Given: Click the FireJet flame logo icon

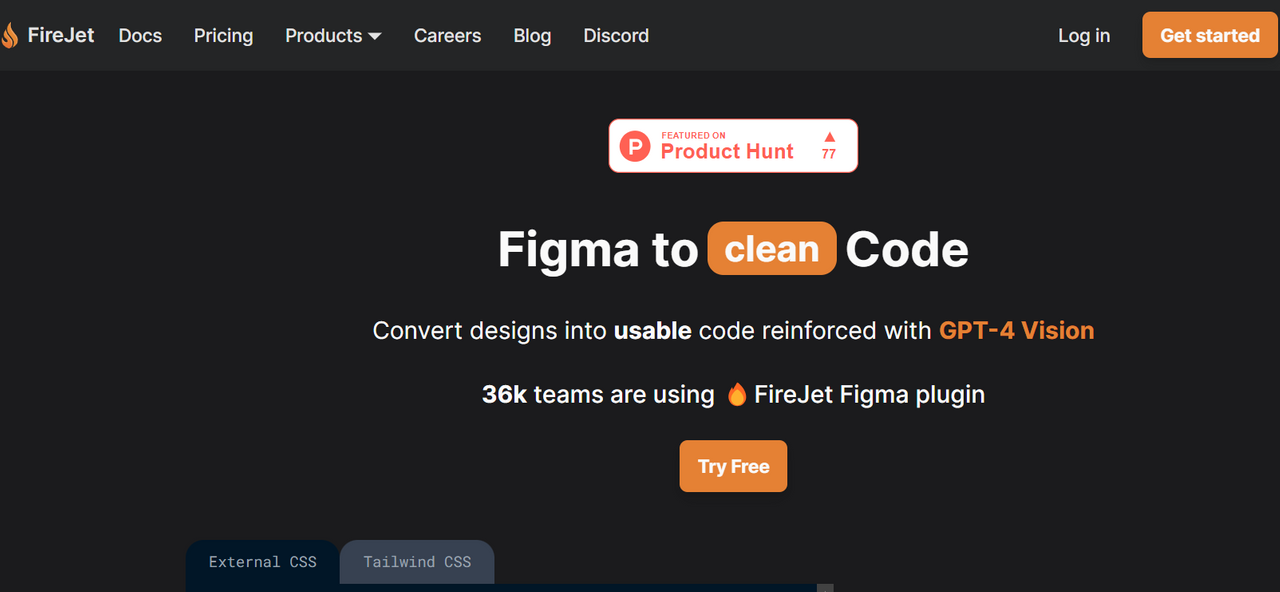Looking at the screenshot, I should point(9,36).
